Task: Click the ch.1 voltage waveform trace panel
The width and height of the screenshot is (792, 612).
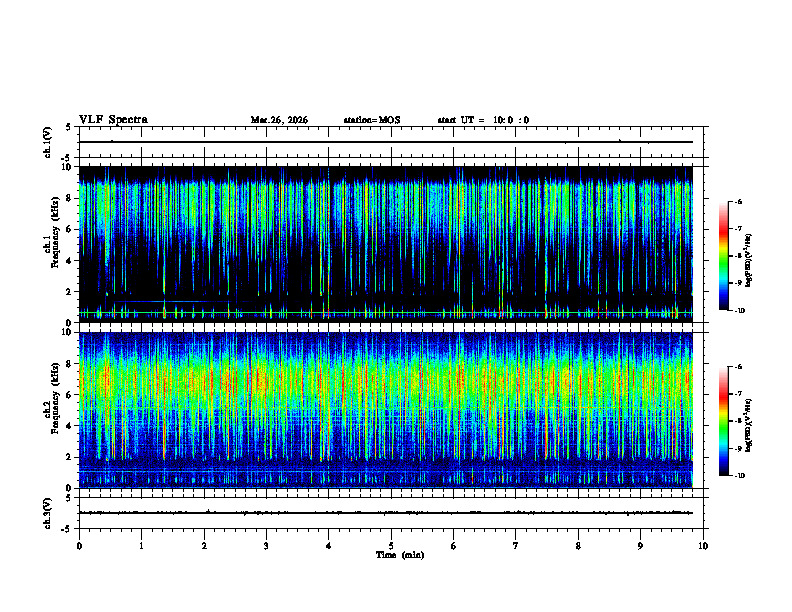Action: point(391,142)
